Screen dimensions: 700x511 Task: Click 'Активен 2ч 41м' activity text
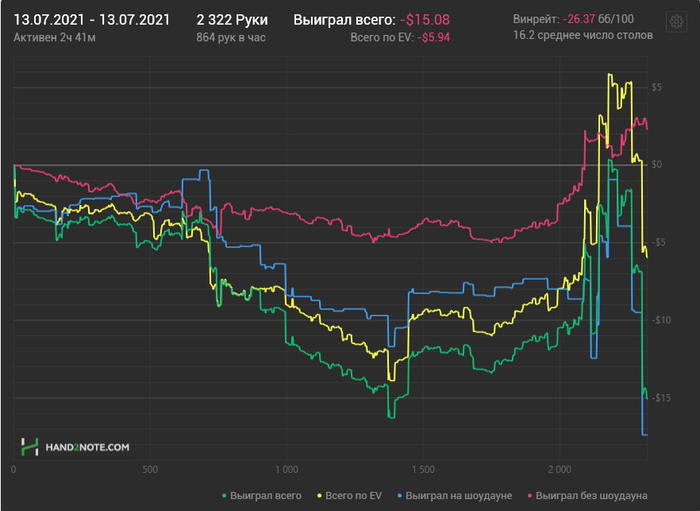click(54, 37)
